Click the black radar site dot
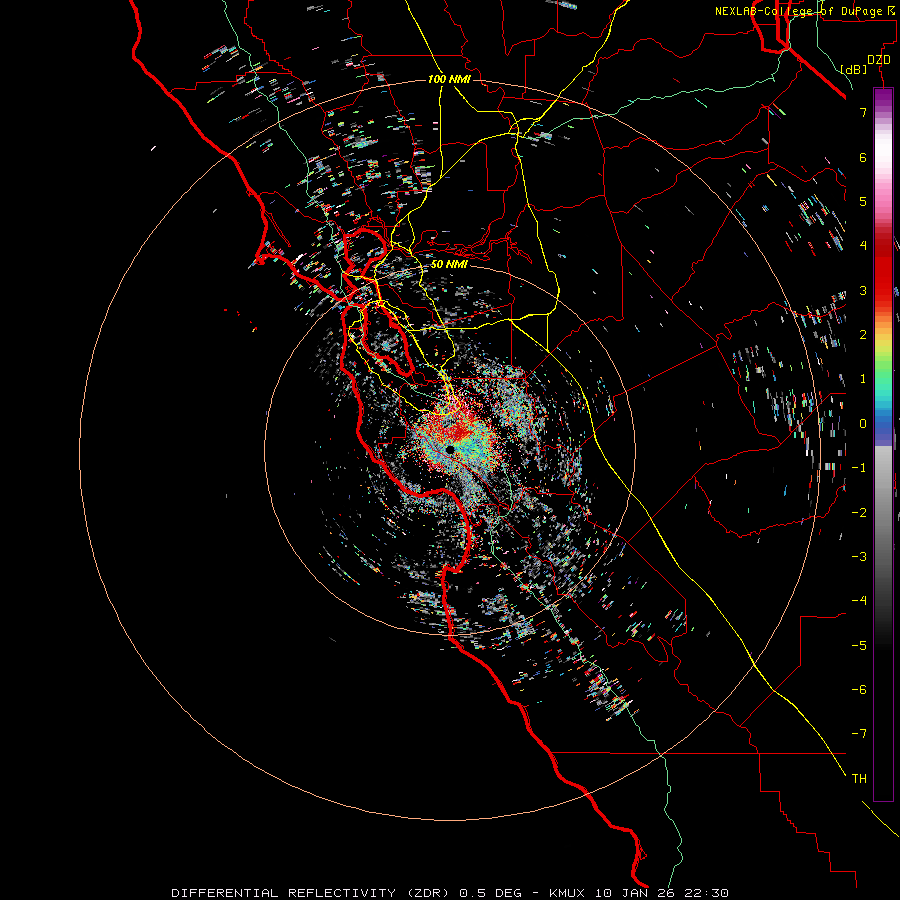The height and width of the screenshot is (900, 900). (x=450, y=449)
